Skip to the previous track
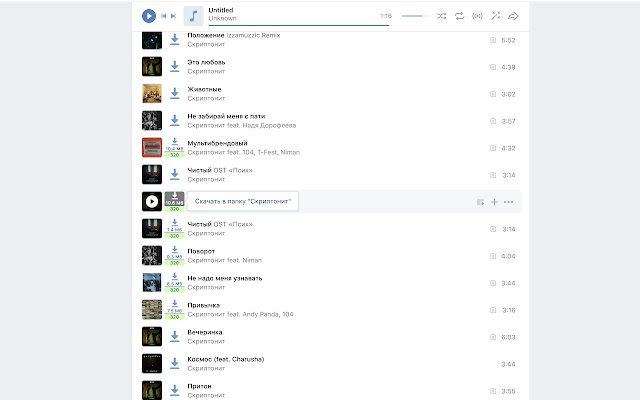 click(x=164, y=16)
